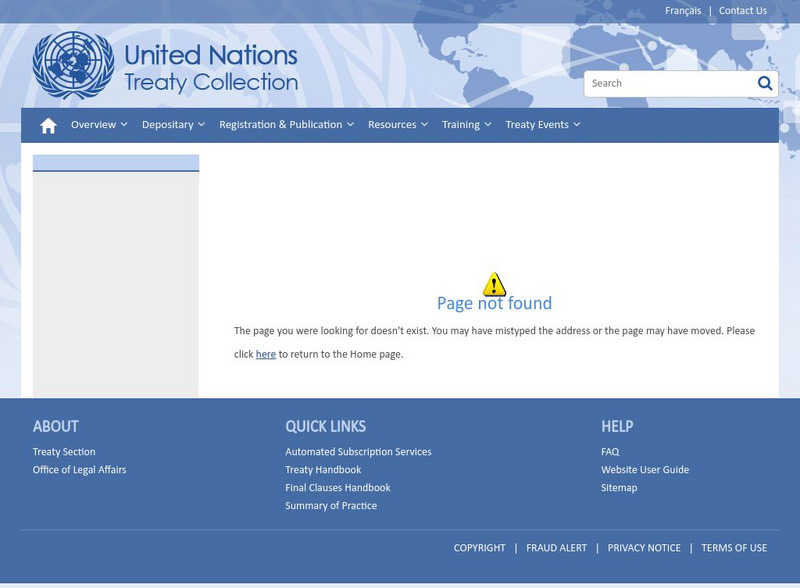Click the 'here' link to return home
The height and width of the screenshot is (588, 800).
point(263,353)
